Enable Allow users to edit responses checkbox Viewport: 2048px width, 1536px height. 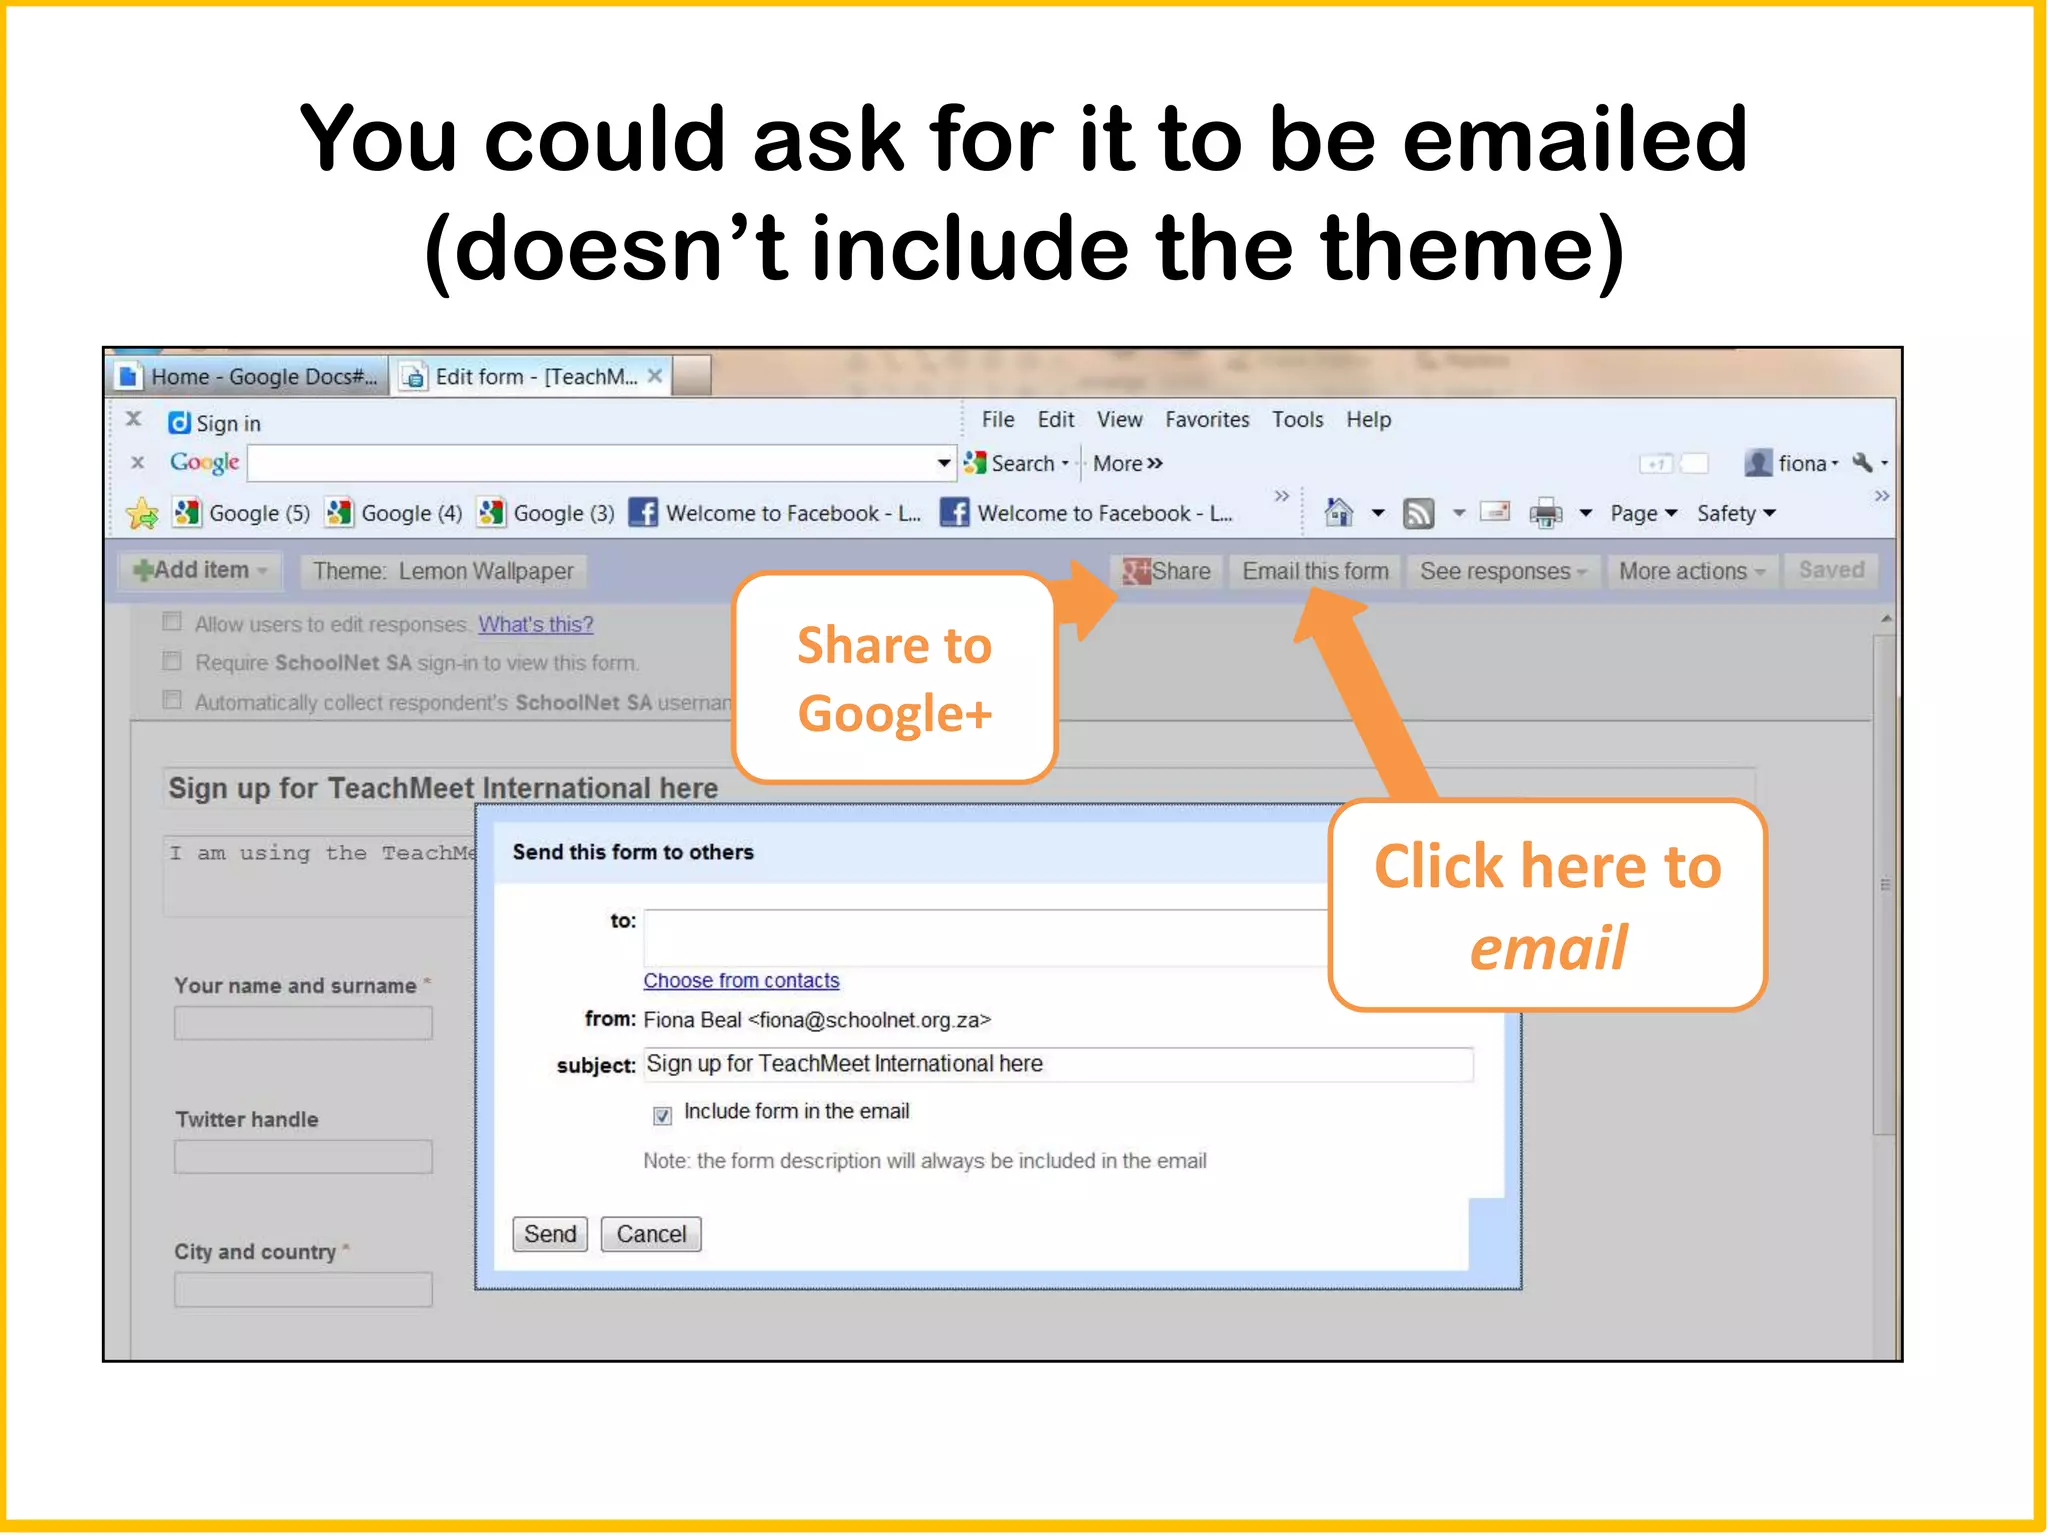[x=172, y=622]
